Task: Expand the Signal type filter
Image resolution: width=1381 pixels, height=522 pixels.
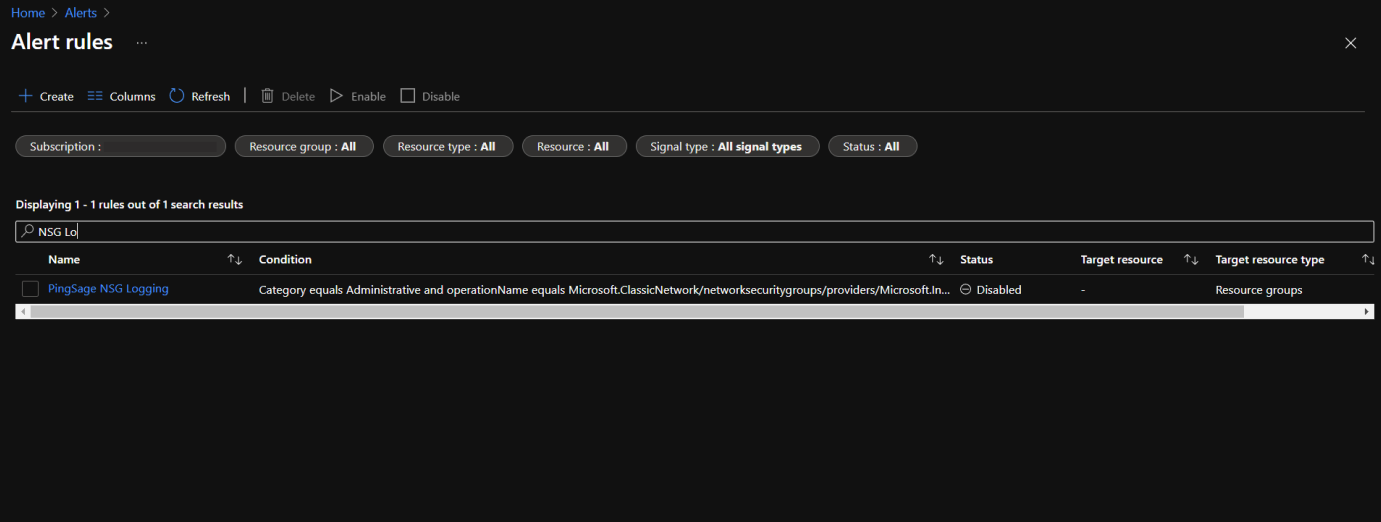Action: [726, 147]
